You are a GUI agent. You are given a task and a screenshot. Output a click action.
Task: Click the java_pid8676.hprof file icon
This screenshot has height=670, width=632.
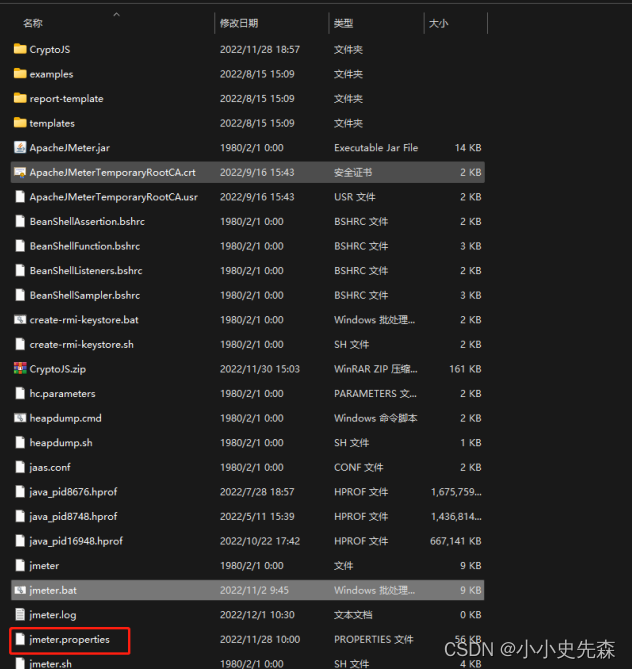tap(20, 492)
